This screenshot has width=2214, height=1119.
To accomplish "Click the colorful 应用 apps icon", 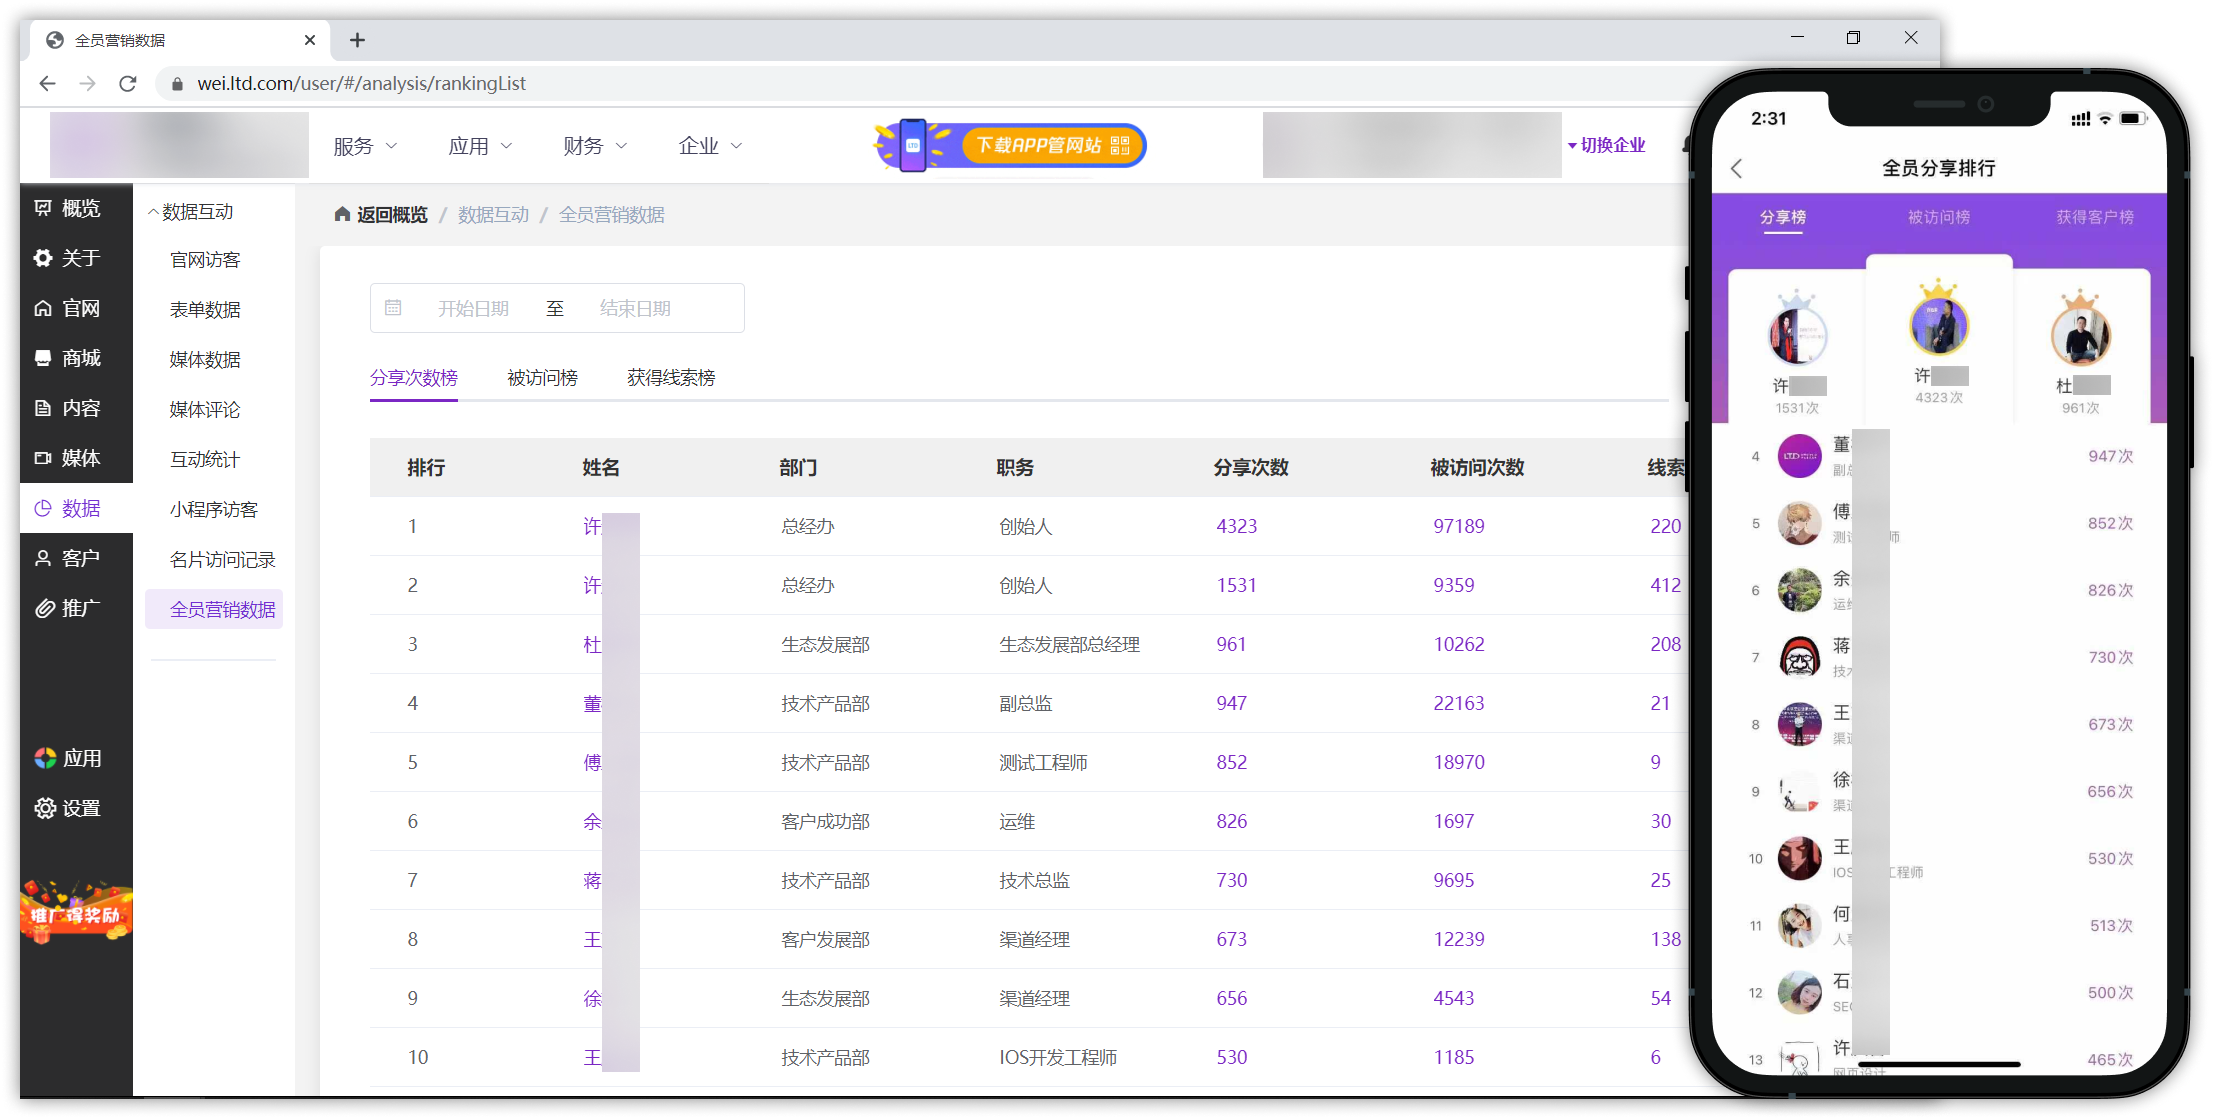I will [x=45, y=758].
